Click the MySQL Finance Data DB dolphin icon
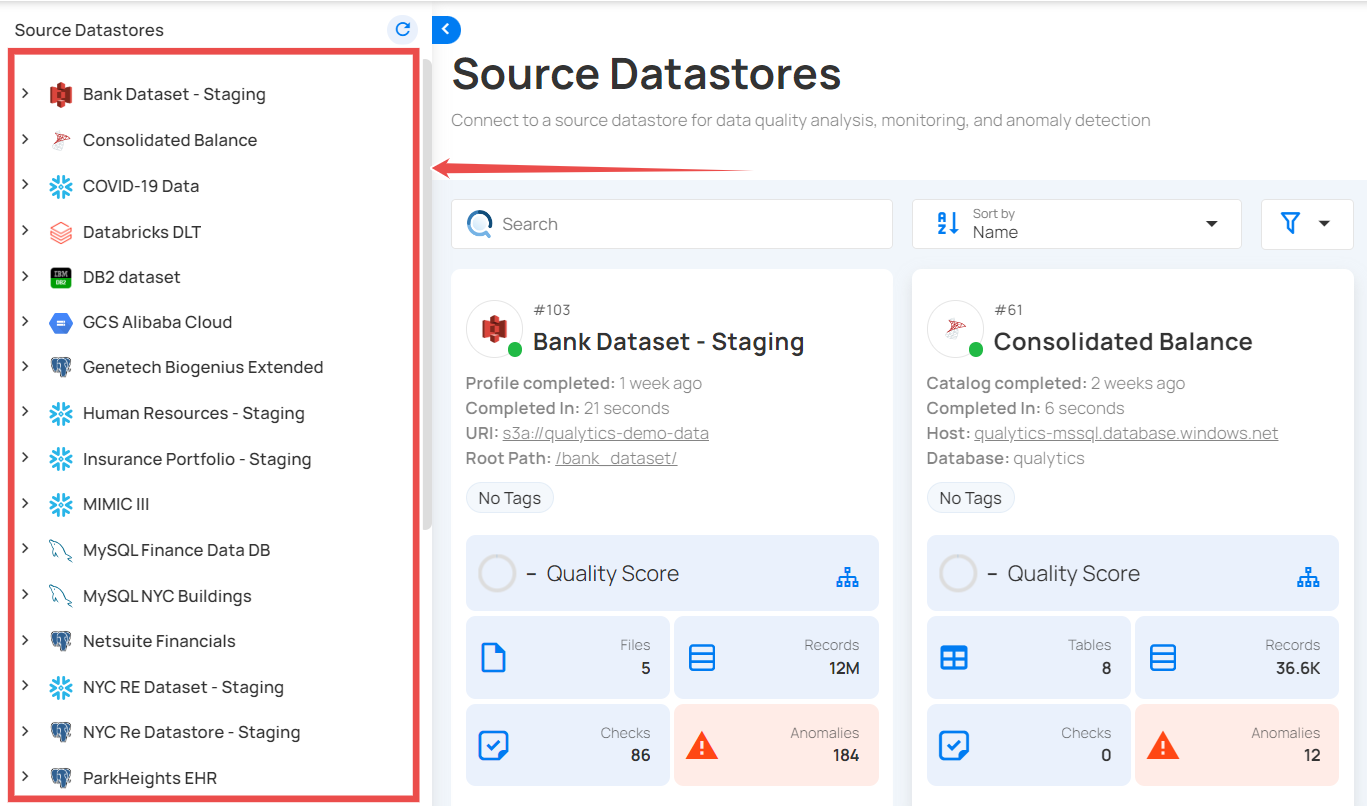 pyautogui.click(x=61, y=551)
